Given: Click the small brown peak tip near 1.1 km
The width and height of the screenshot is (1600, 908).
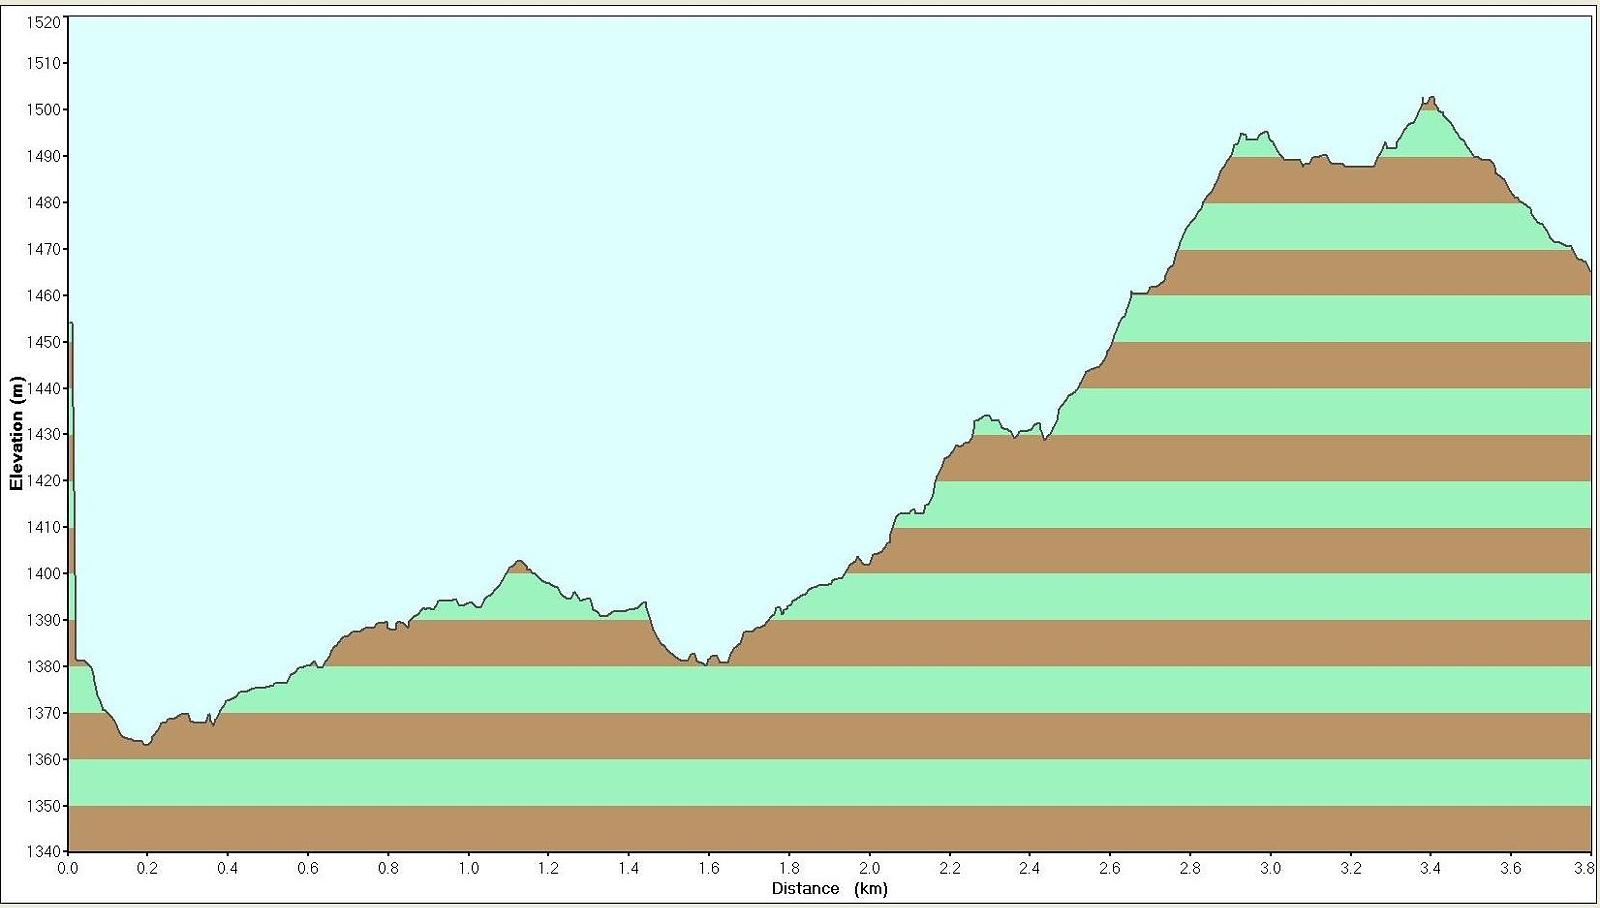Looking at the screenshot, I should 518,567.
